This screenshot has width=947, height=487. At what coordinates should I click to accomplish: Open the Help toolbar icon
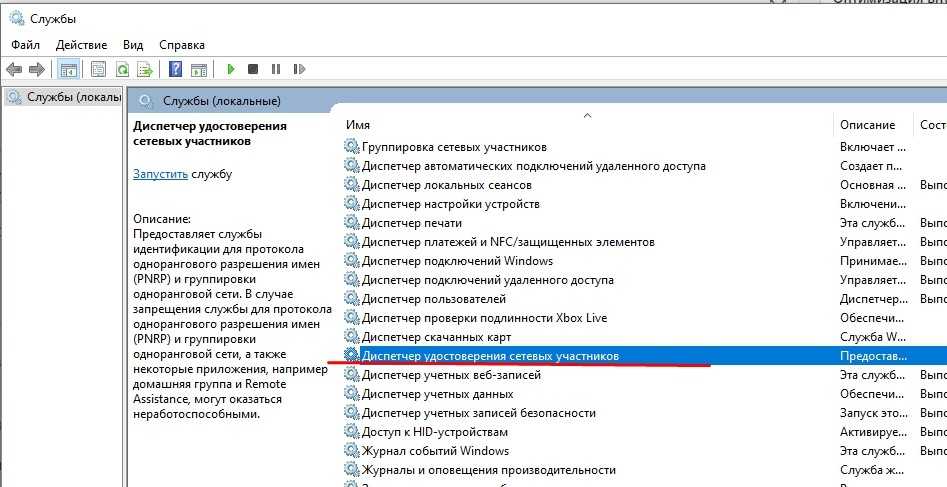(x=175, y=69)
